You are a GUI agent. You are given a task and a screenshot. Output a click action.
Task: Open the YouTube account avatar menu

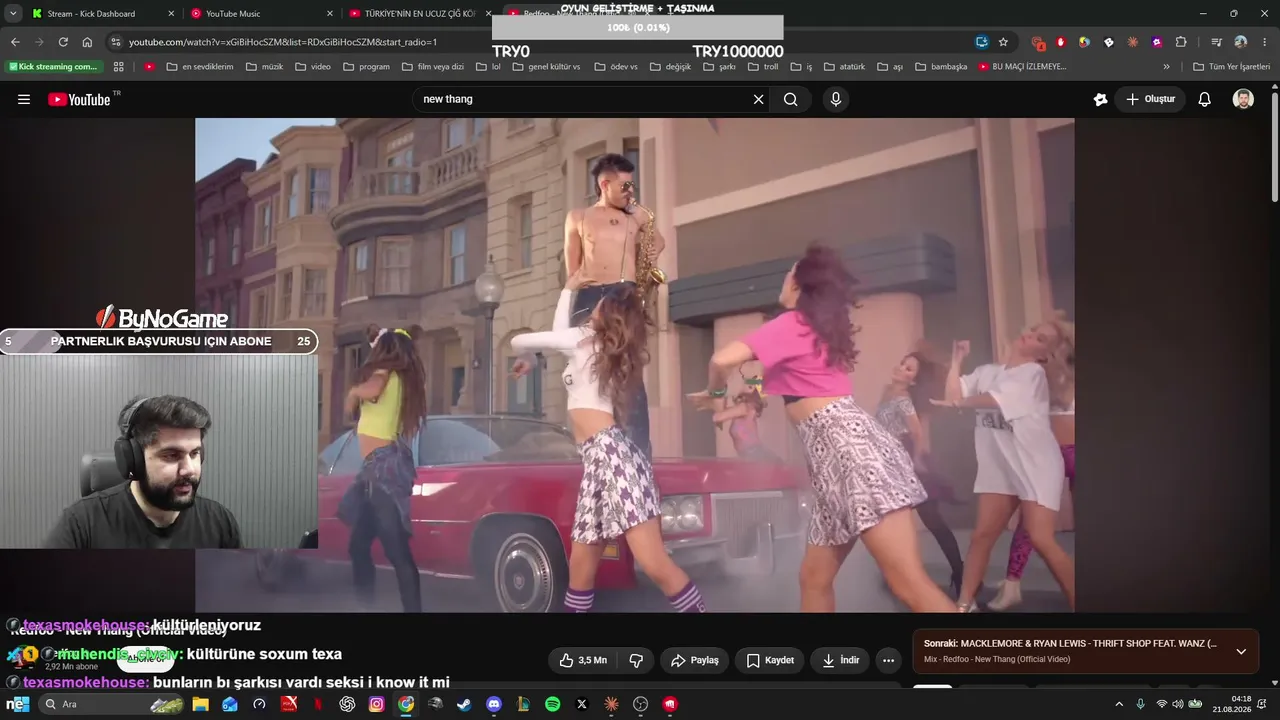pos(1243,99)
